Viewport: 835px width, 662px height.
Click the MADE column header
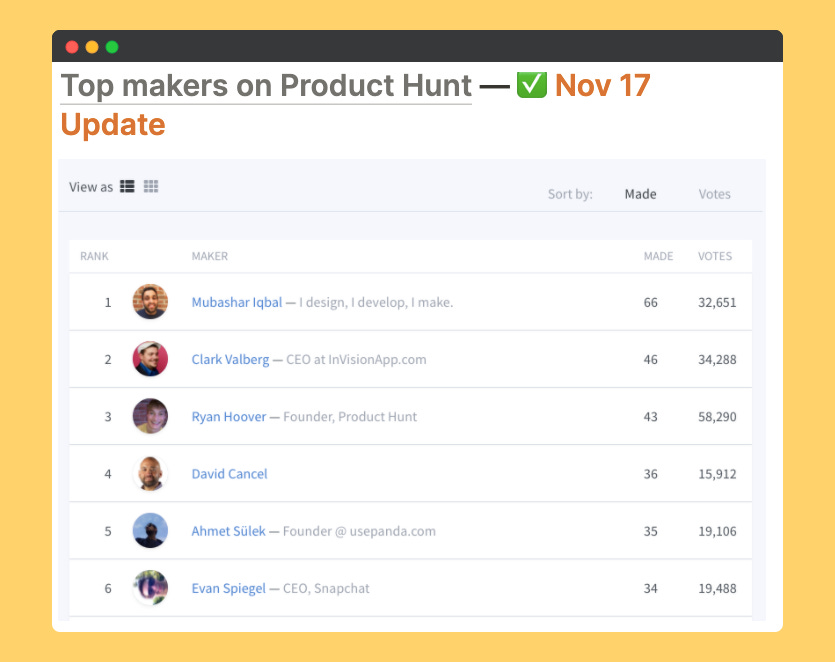click(x=658, y=256)
